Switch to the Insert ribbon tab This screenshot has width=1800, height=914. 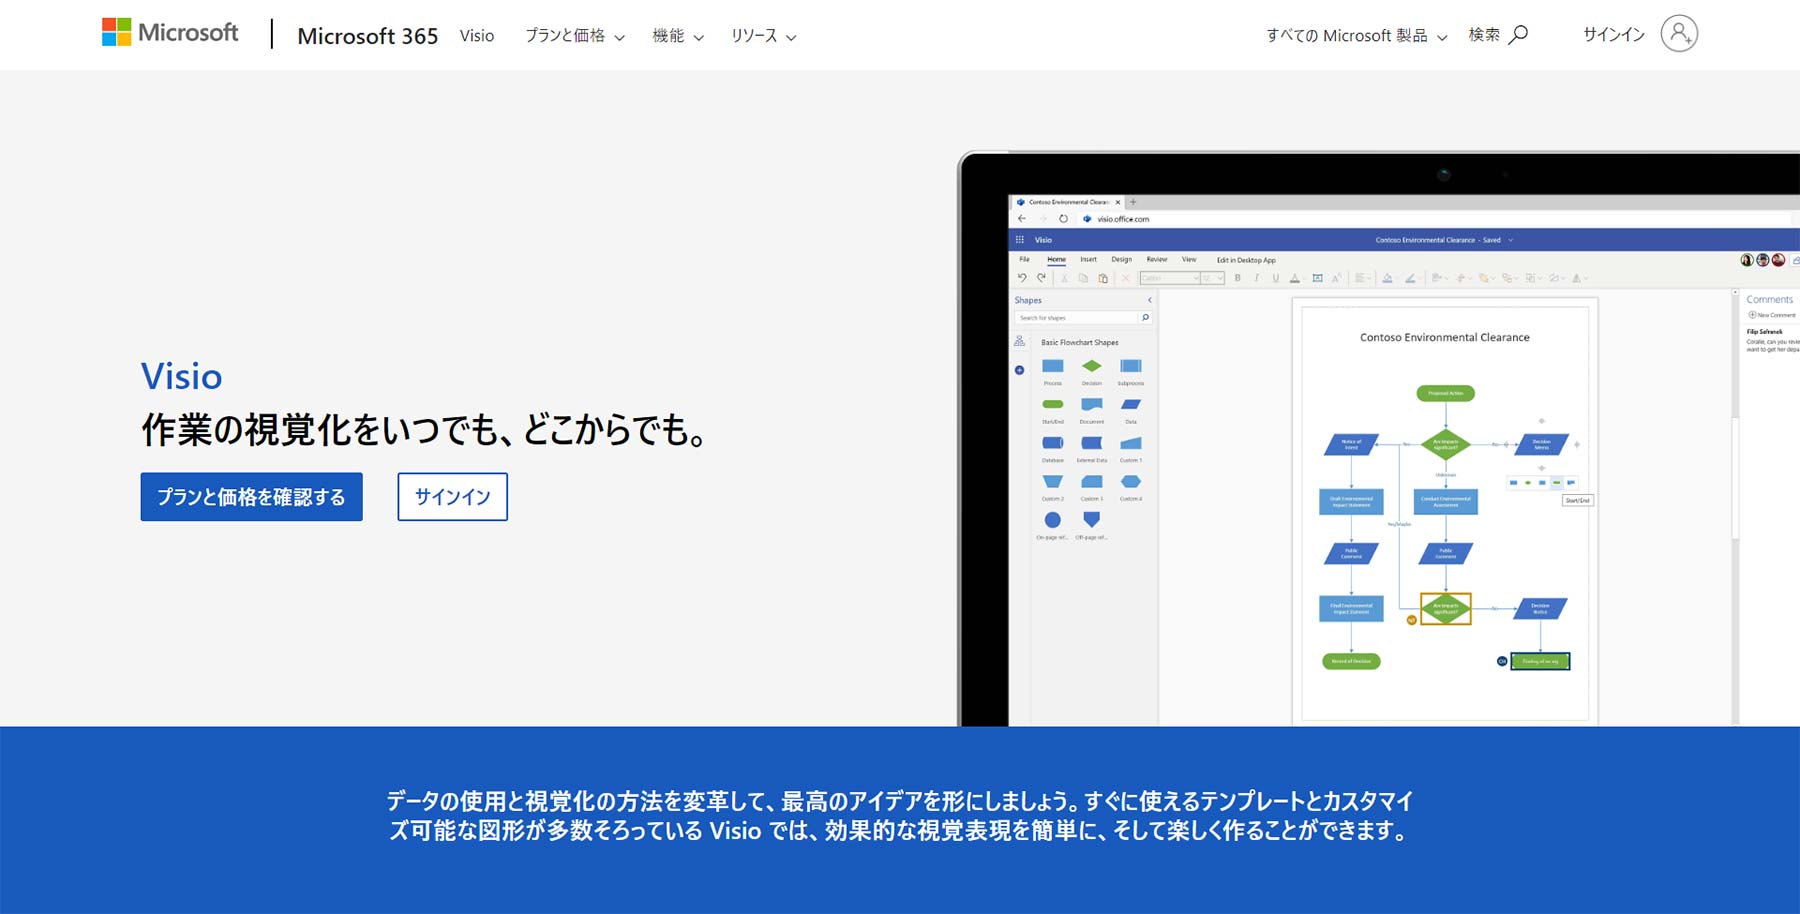point(1088,260)
